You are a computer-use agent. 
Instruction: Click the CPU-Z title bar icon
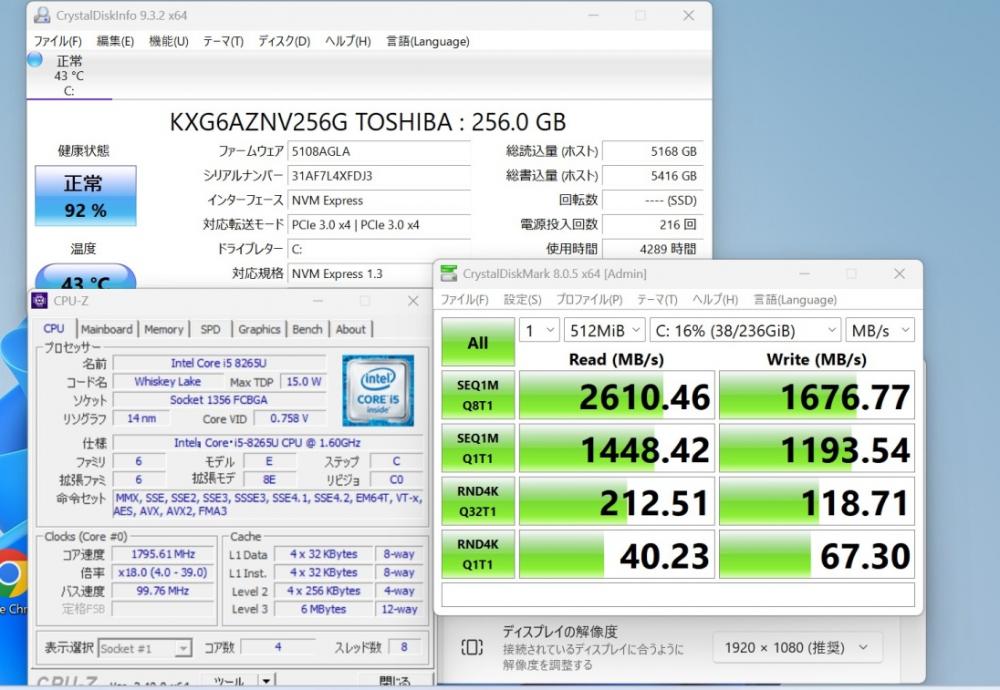(x=40, y=300)
